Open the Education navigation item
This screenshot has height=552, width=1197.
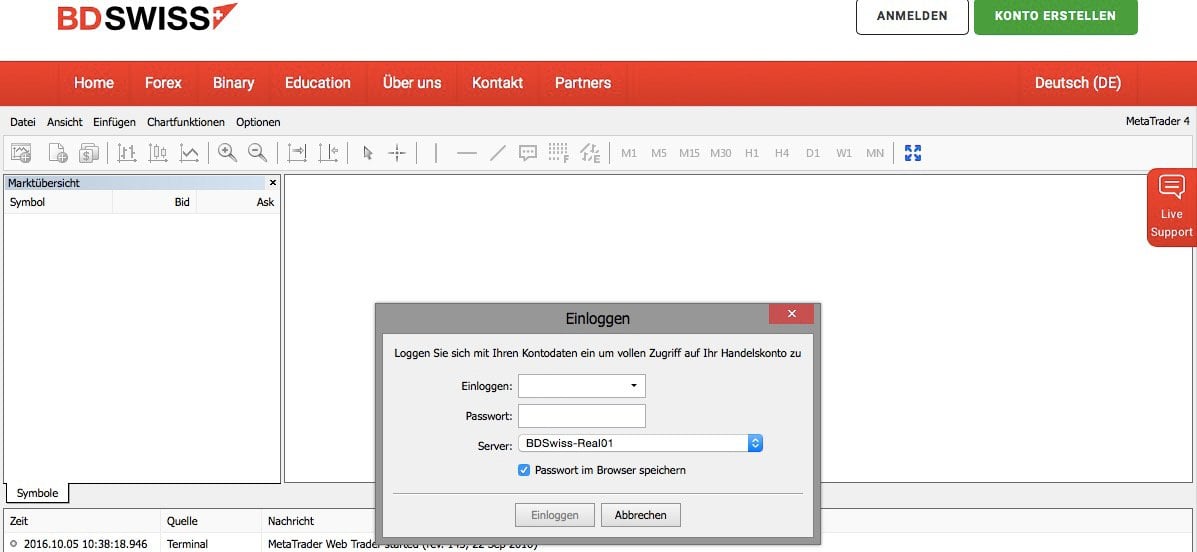pos(318,82)
